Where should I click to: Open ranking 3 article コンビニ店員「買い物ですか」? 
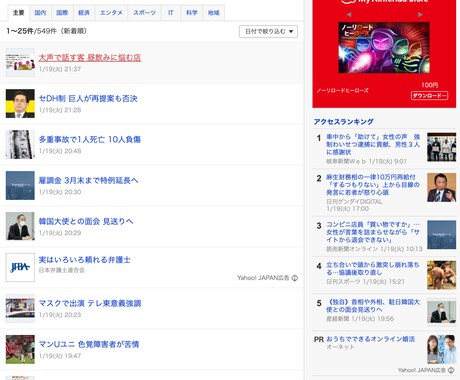click(x=373, y=232)
